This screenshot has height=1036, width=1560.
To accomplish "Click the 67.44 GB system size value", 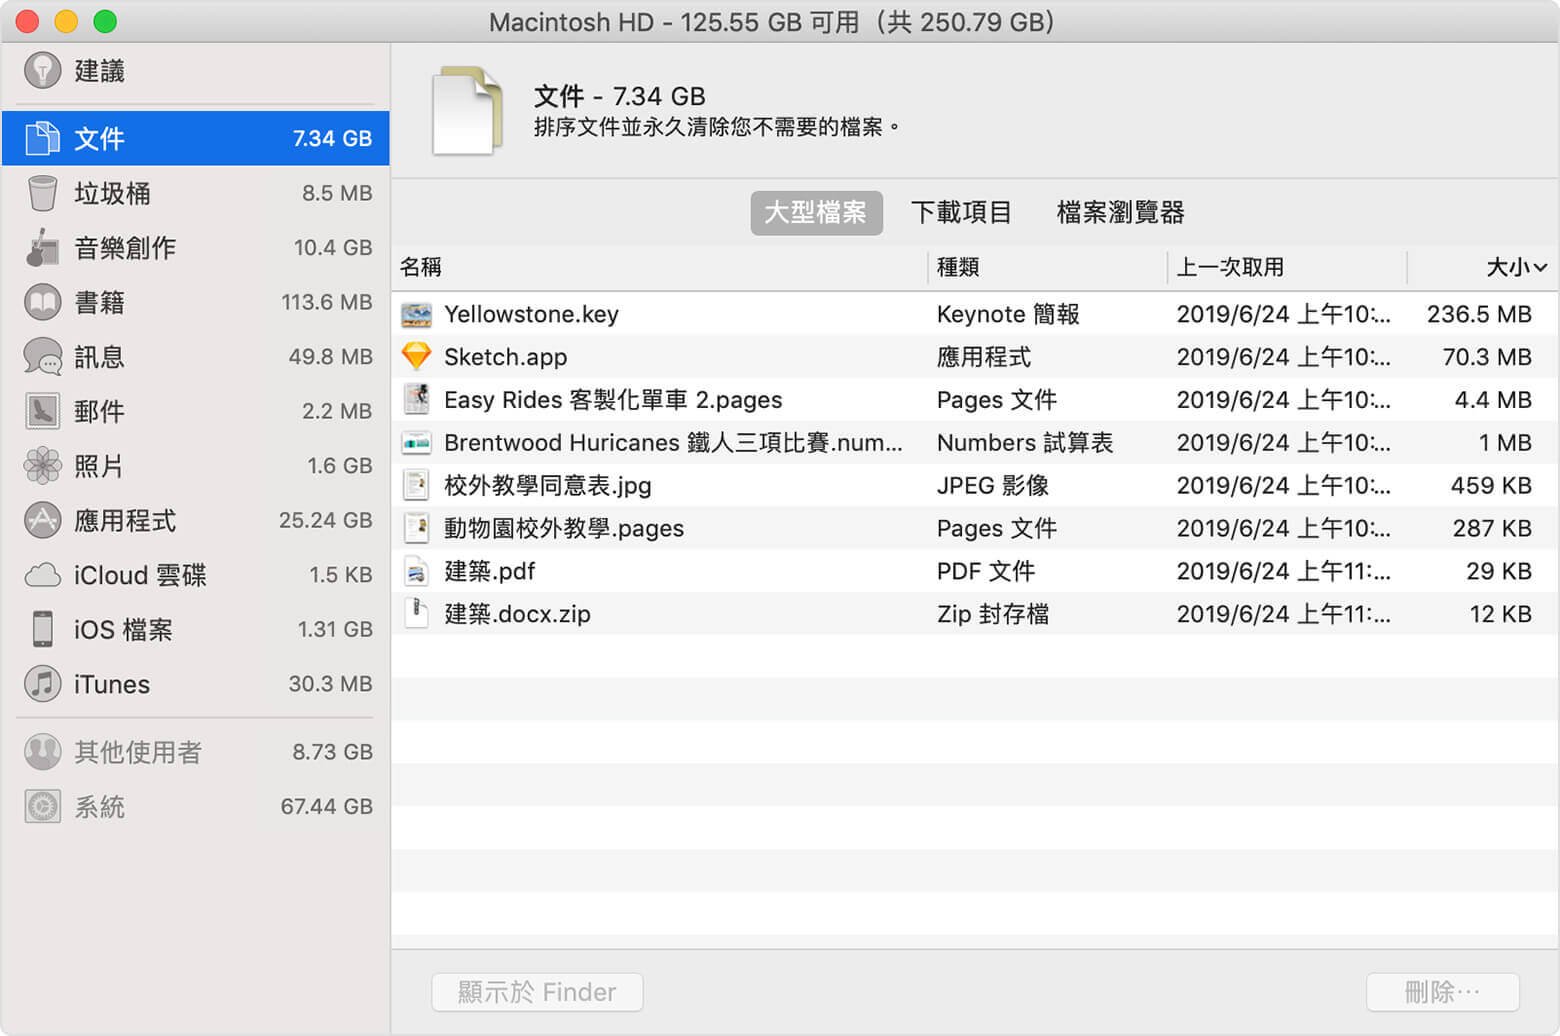I will pyautogui.click(x=326, y=806).
